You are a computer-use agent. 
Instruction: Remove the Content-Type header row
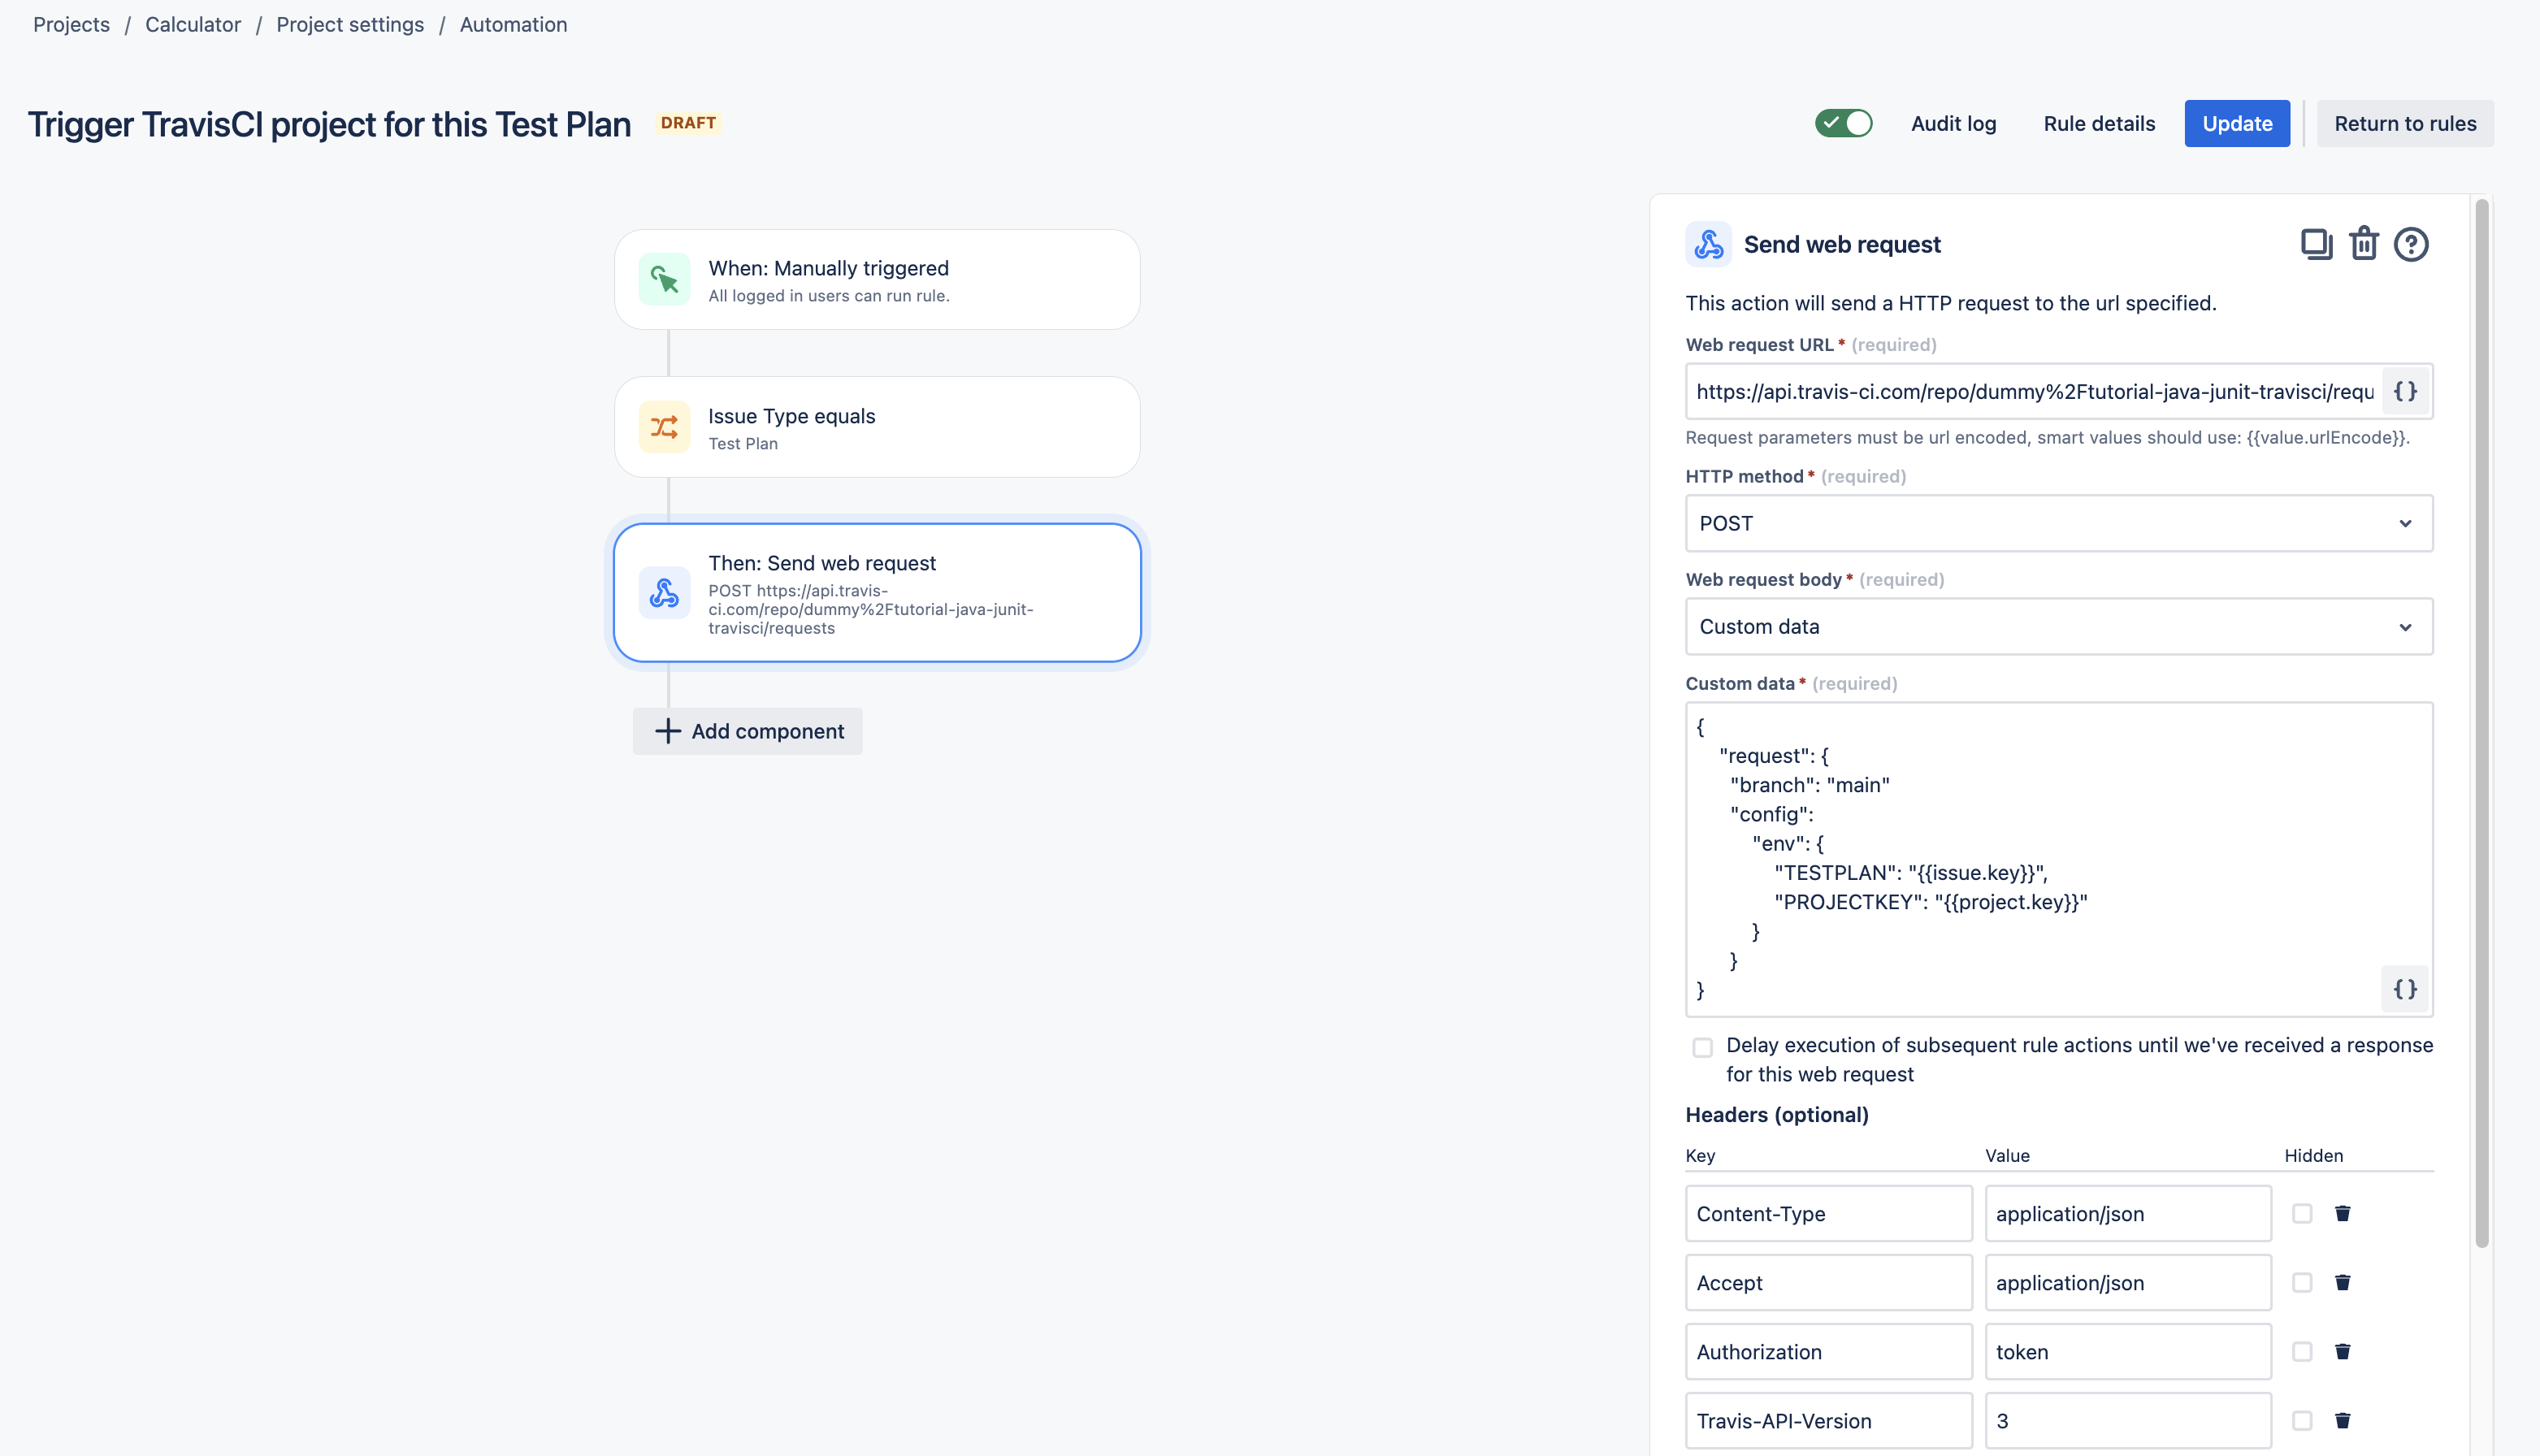pyautogui.click(x=2342, y=1213)
